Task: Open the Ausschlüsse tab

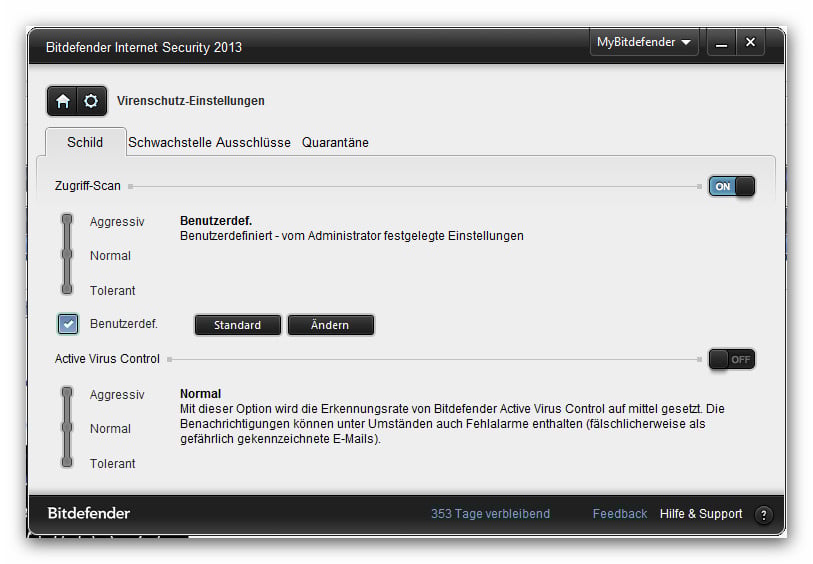Action: tap(254, 143)
